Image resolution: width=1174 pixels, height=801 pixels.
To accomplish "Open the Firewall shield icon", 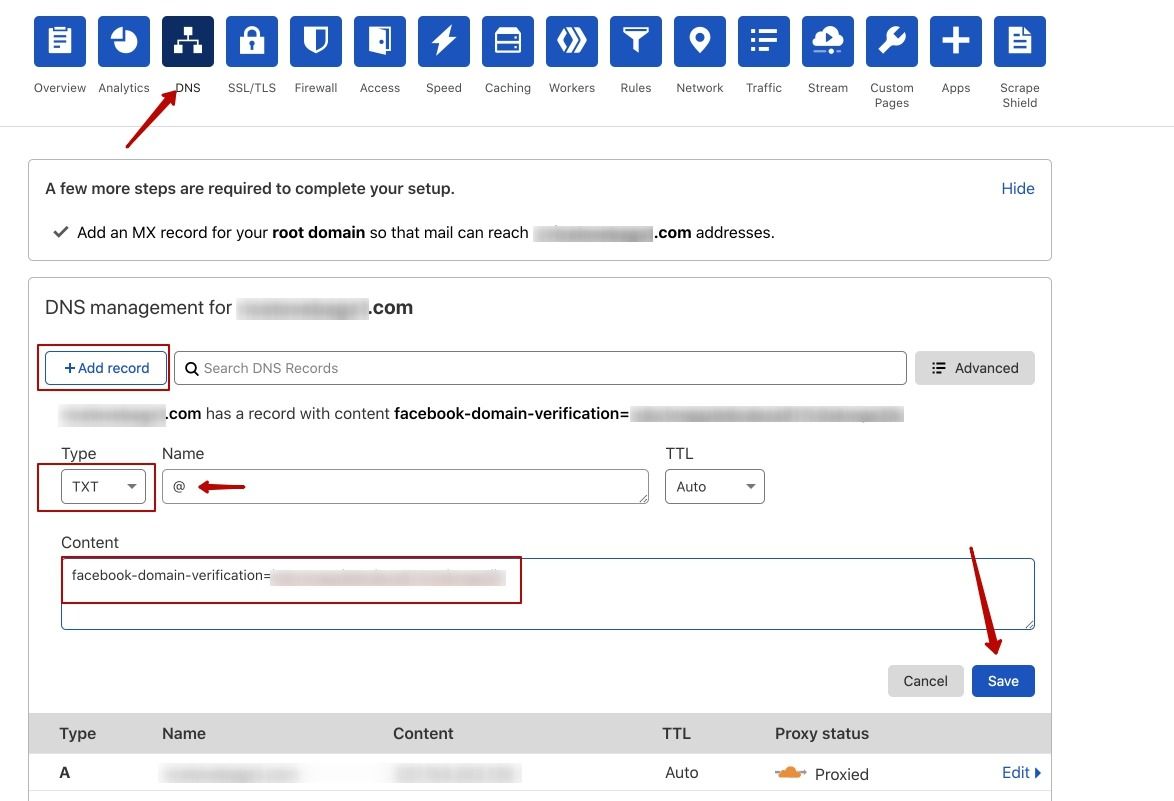I will coord(316,42).
